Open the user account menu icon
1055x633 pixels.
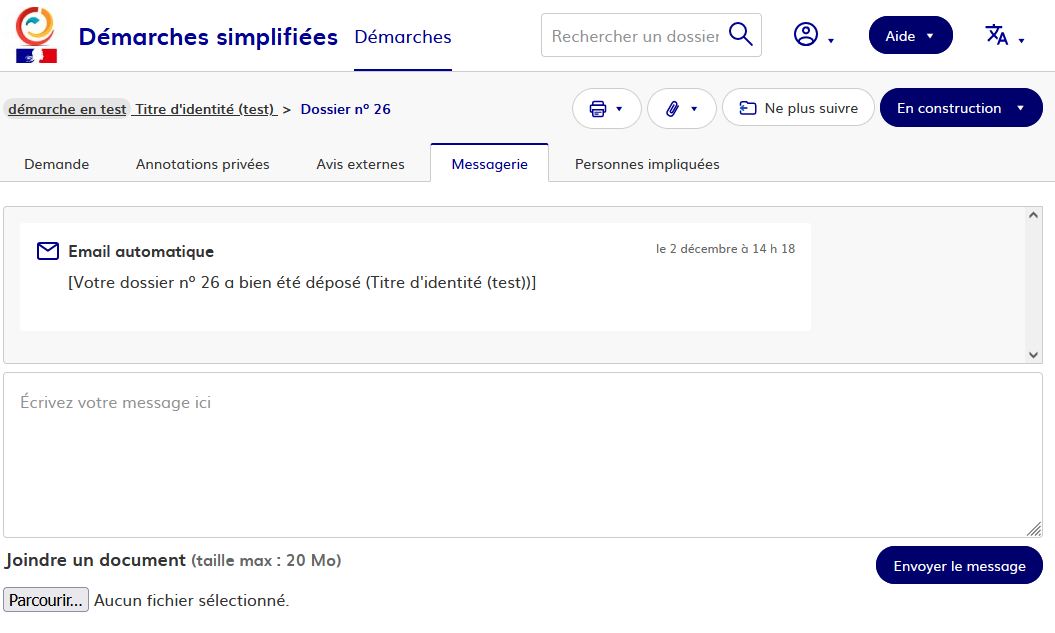coord(806,35)
